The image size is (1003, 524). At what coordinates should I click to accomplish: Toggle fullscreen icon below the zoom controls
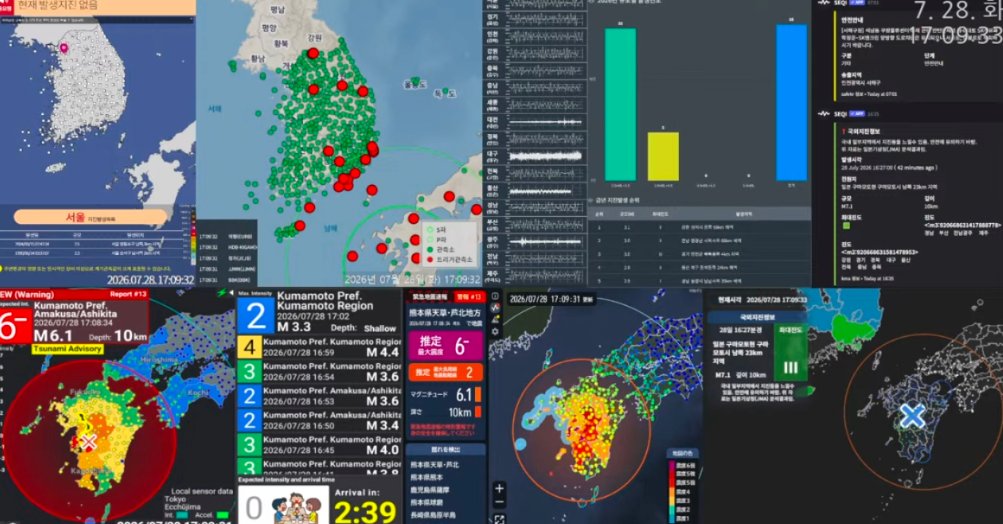pos(499,519)
